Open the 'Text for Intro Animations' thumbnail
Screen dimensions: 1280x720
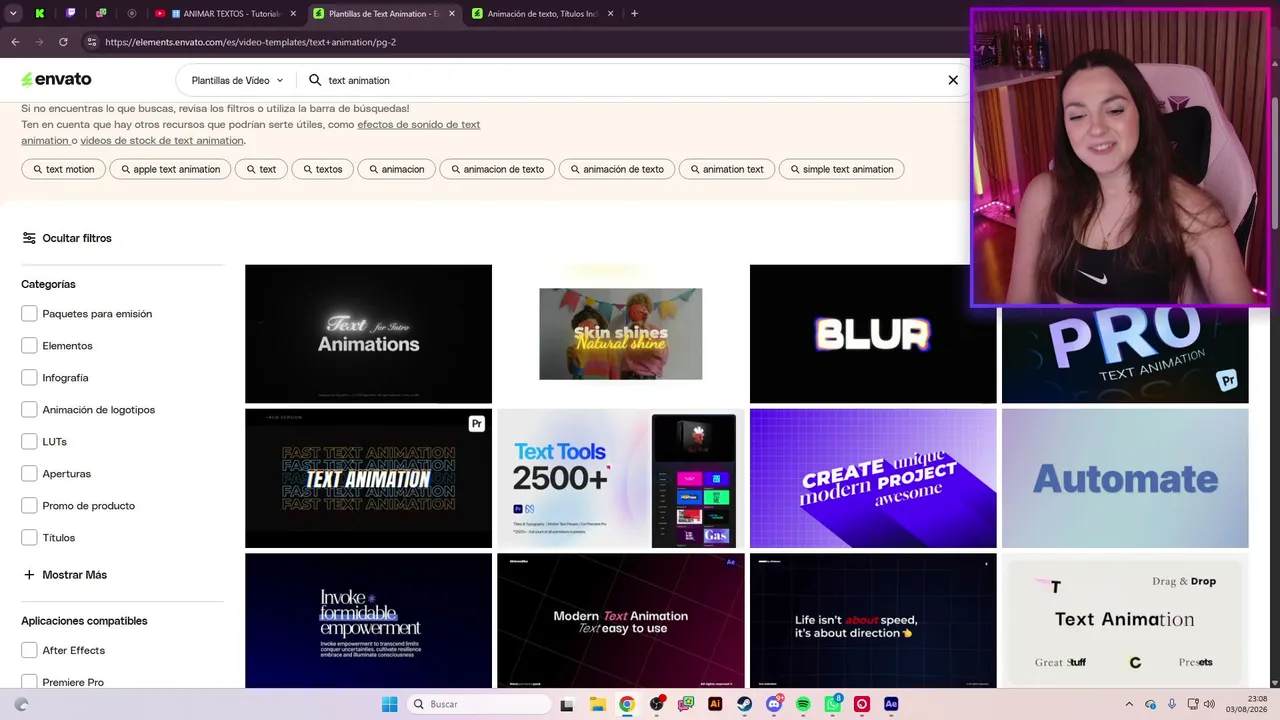(368, 334)
